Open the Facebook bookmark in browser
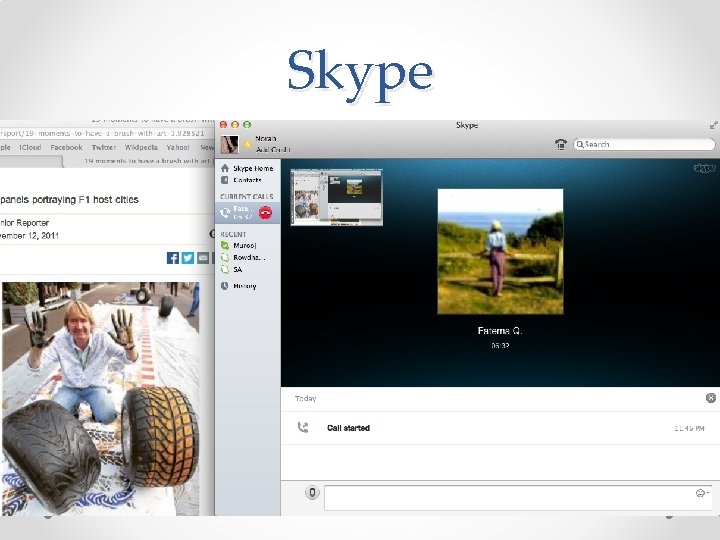The image size is (720, 540). coord(66,147)
